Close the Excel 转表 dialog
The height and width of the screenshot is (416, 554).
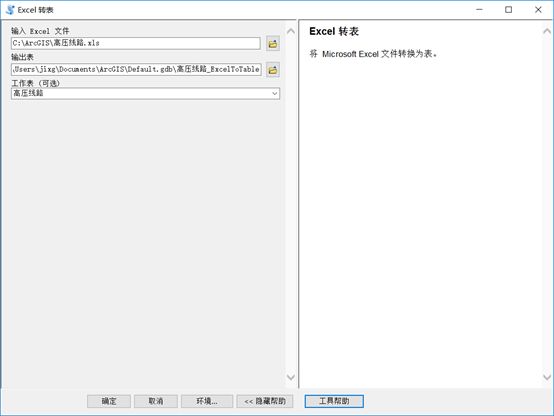coord(538,10)
